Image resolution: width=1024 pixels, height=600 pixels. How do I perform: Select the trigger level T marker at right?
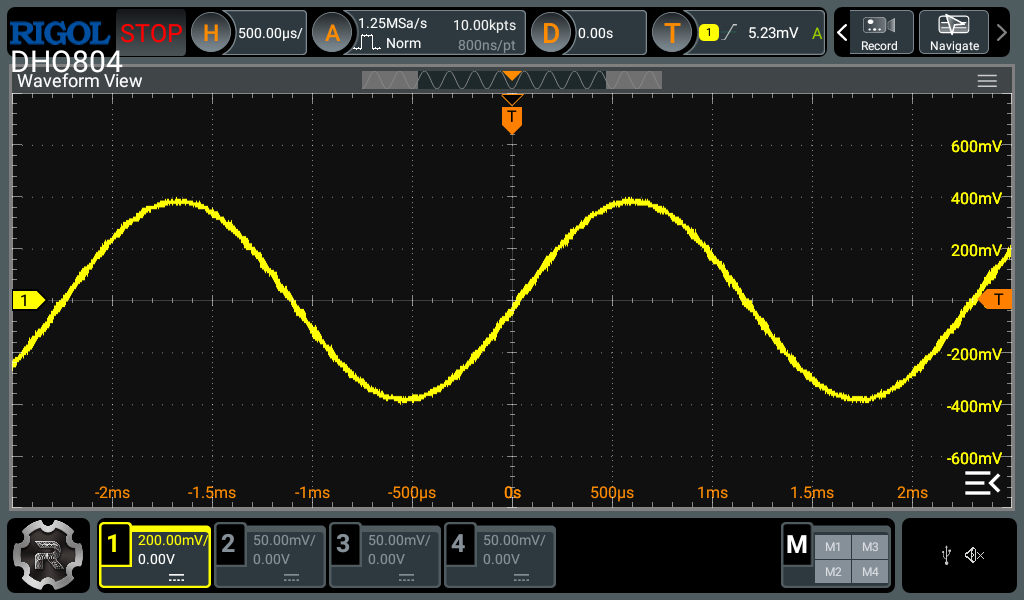997,299
